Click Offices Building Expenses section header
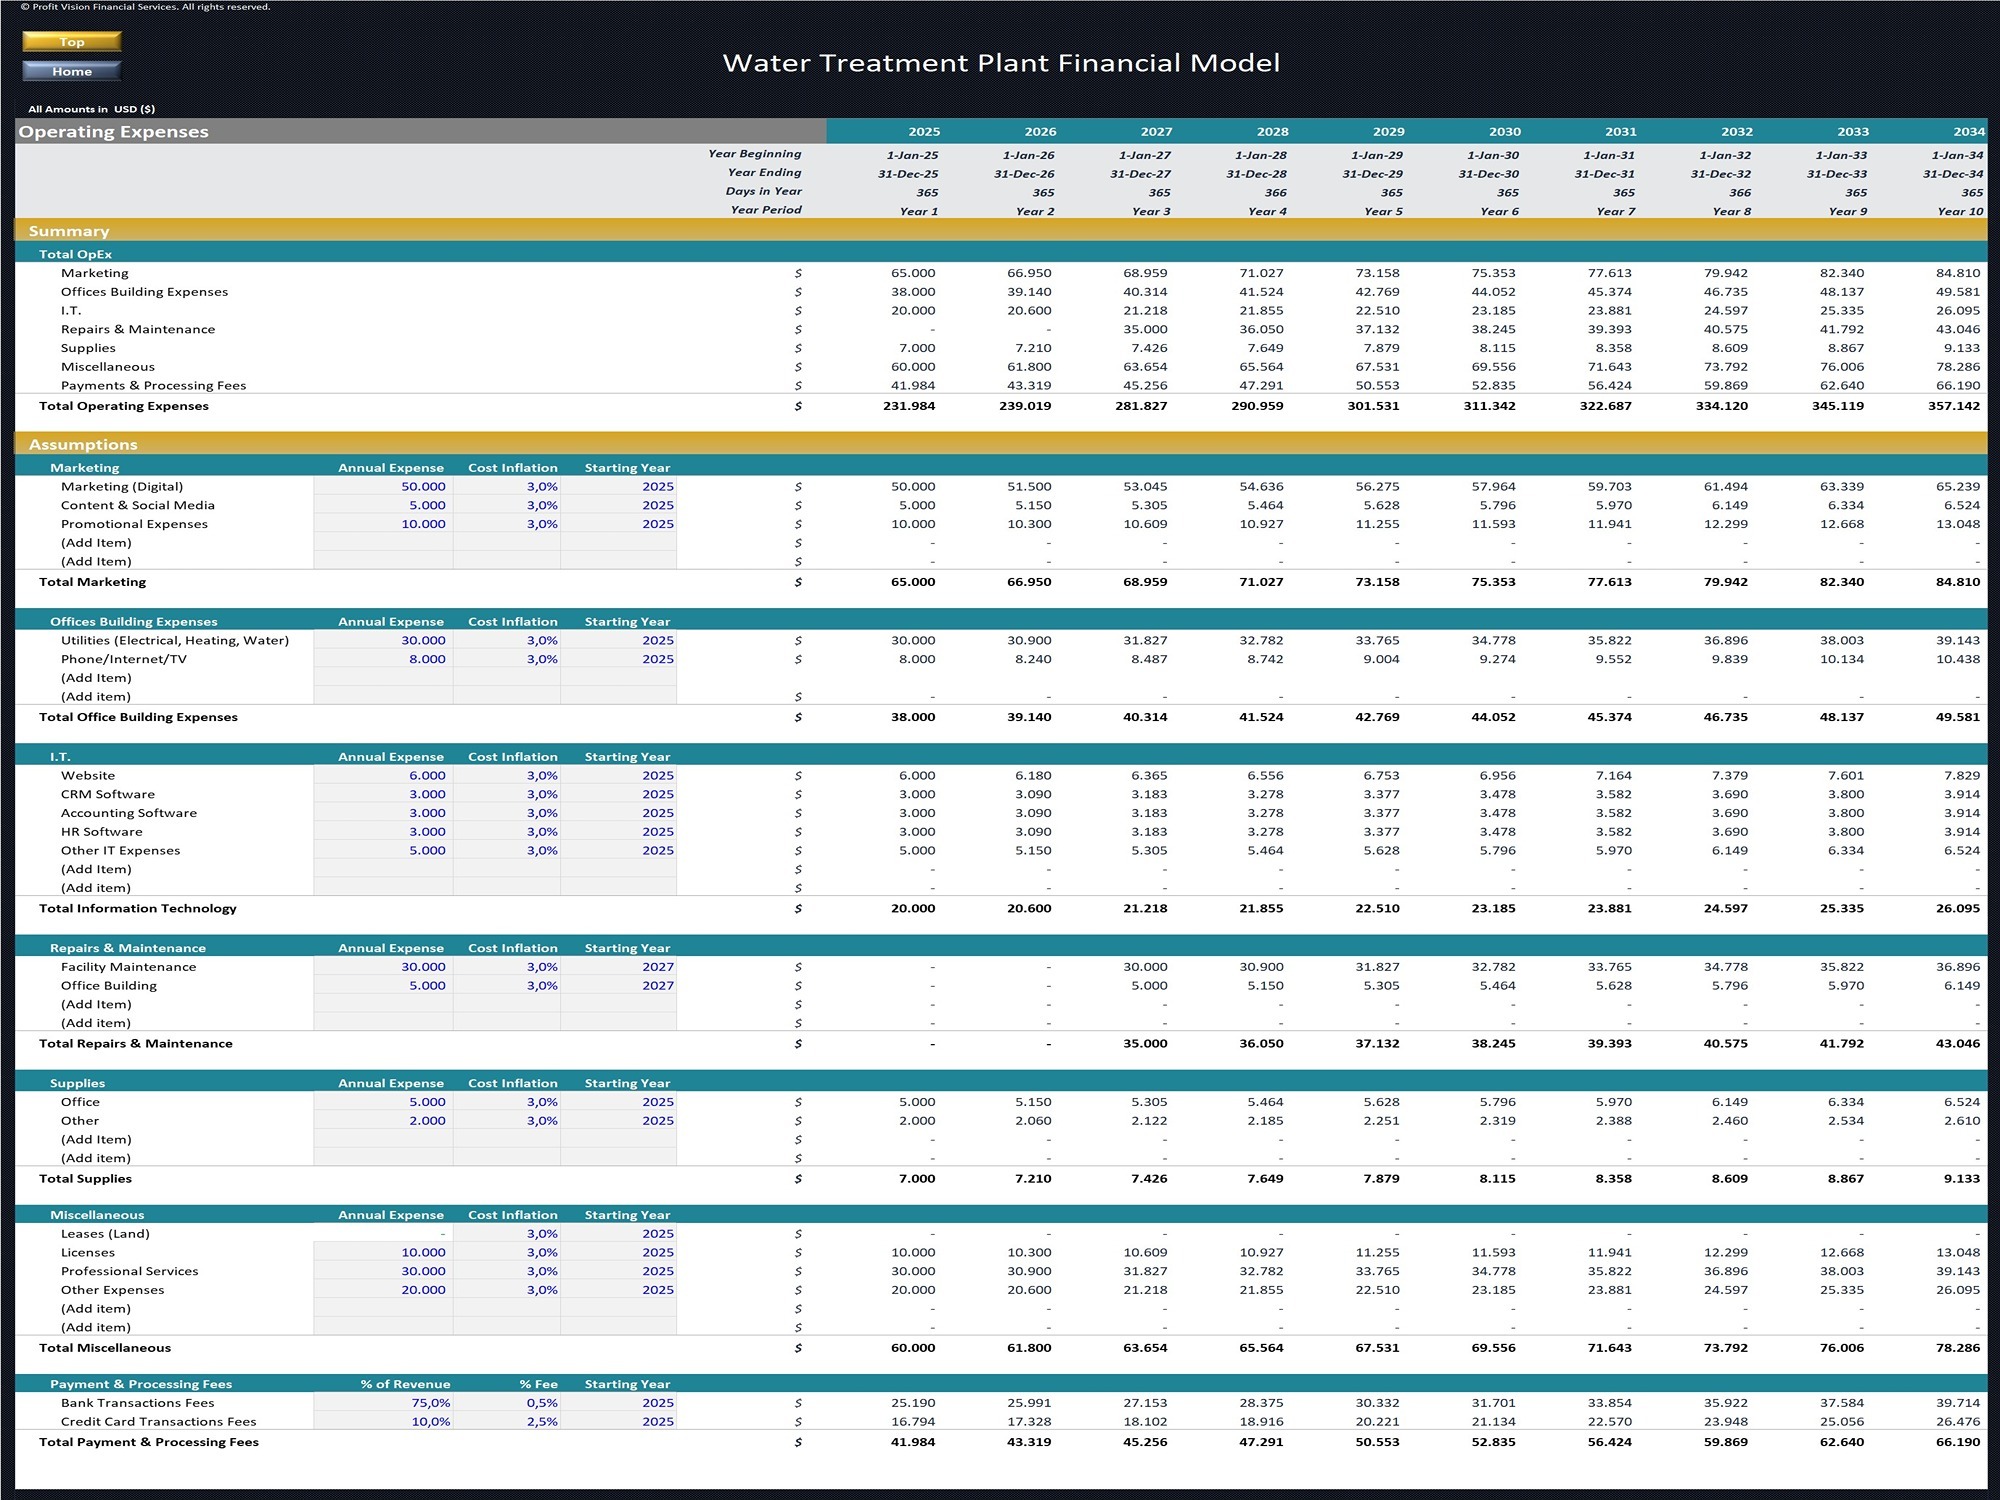The image size is (2000, 1500). point(134,621)
